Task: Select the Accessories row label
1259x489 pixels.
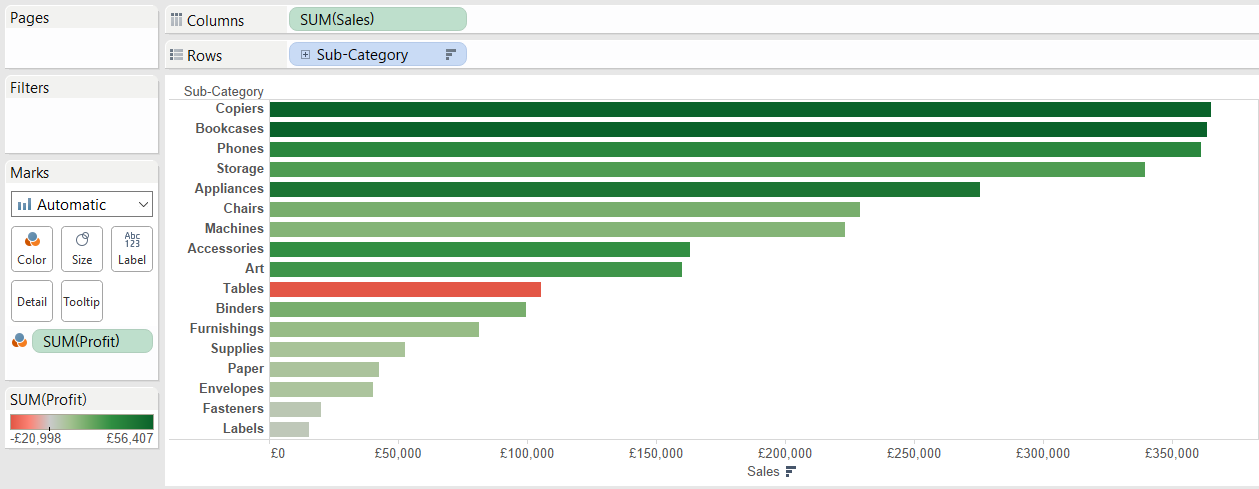Action: pyautogui.click(x=226, y=249)
